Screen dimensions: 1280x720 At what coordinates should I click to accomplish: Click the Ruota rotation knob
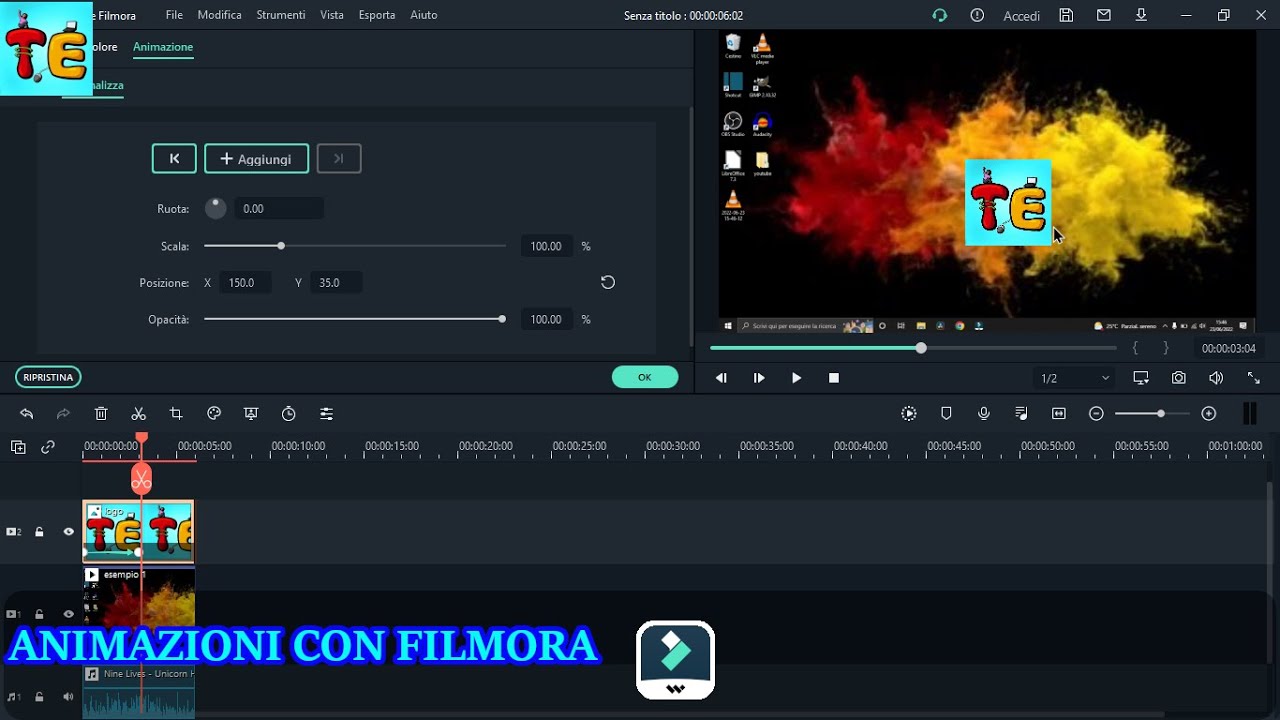(x=215, y=208)
